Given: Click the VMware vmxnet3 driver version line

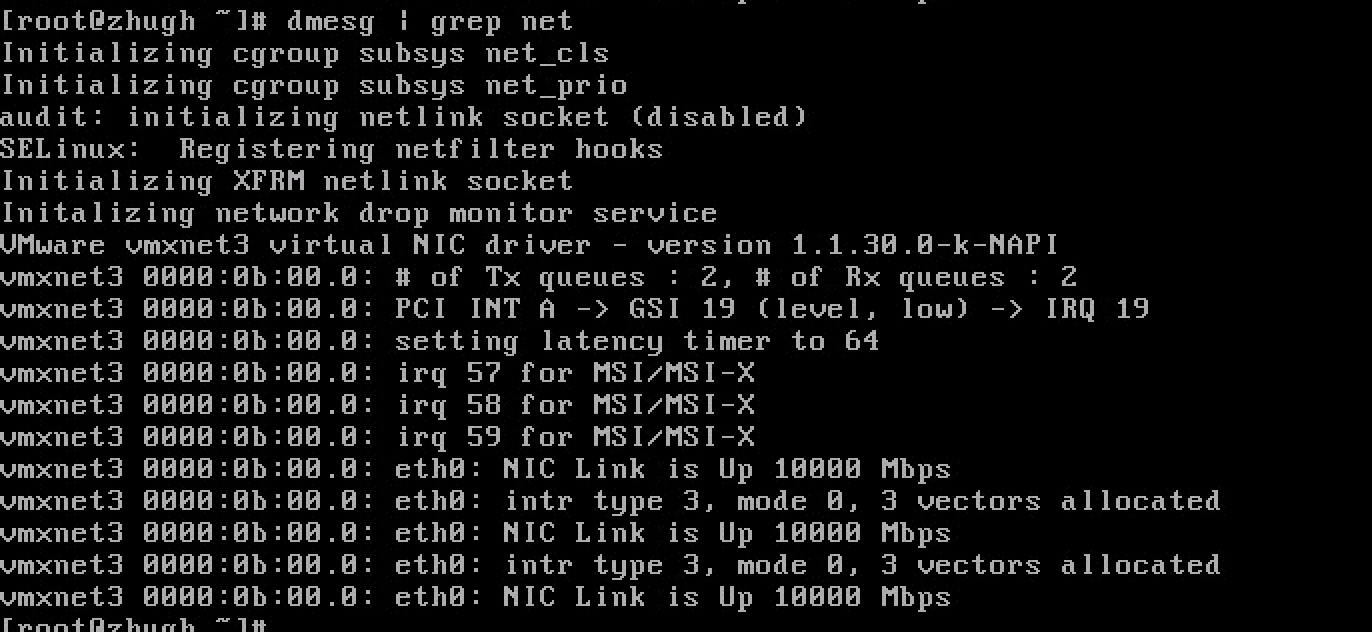Looking at the screenshot, I should (x=529, y=245).
